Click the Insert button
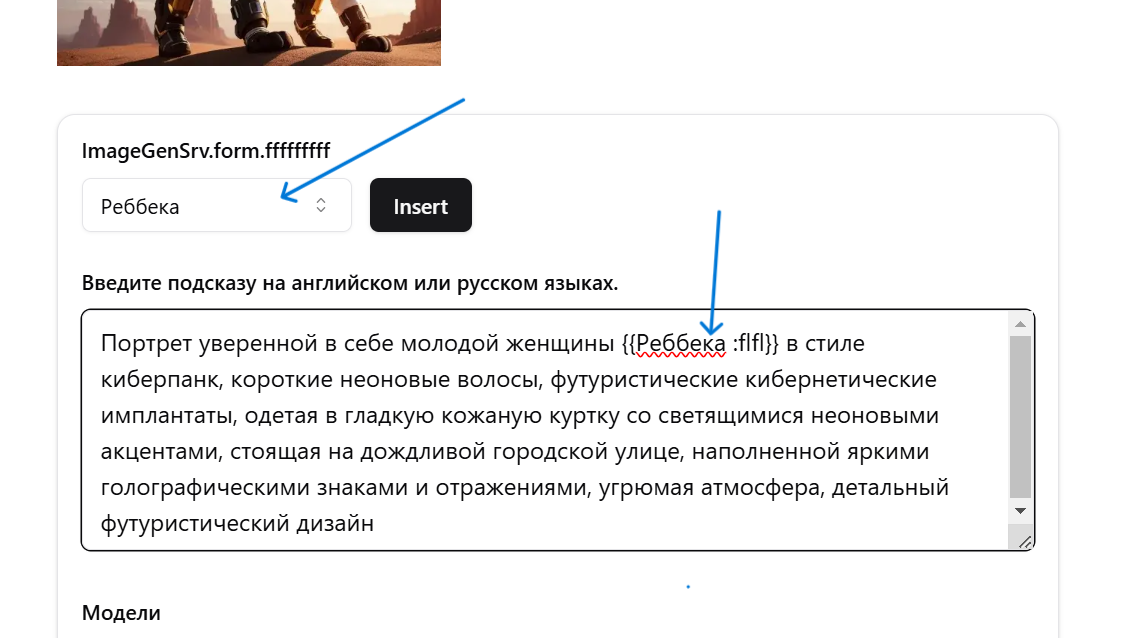This screenshot has height=638, width=1143. (420, 205)
